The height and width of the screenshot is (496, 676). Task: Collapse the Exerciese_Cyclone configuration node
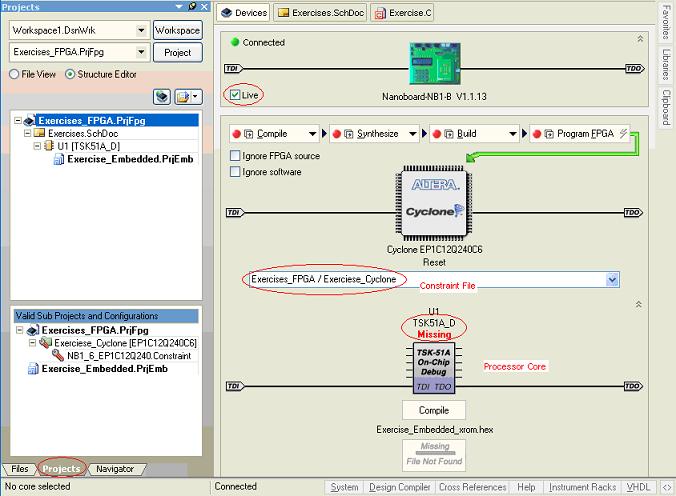(32, 343)
